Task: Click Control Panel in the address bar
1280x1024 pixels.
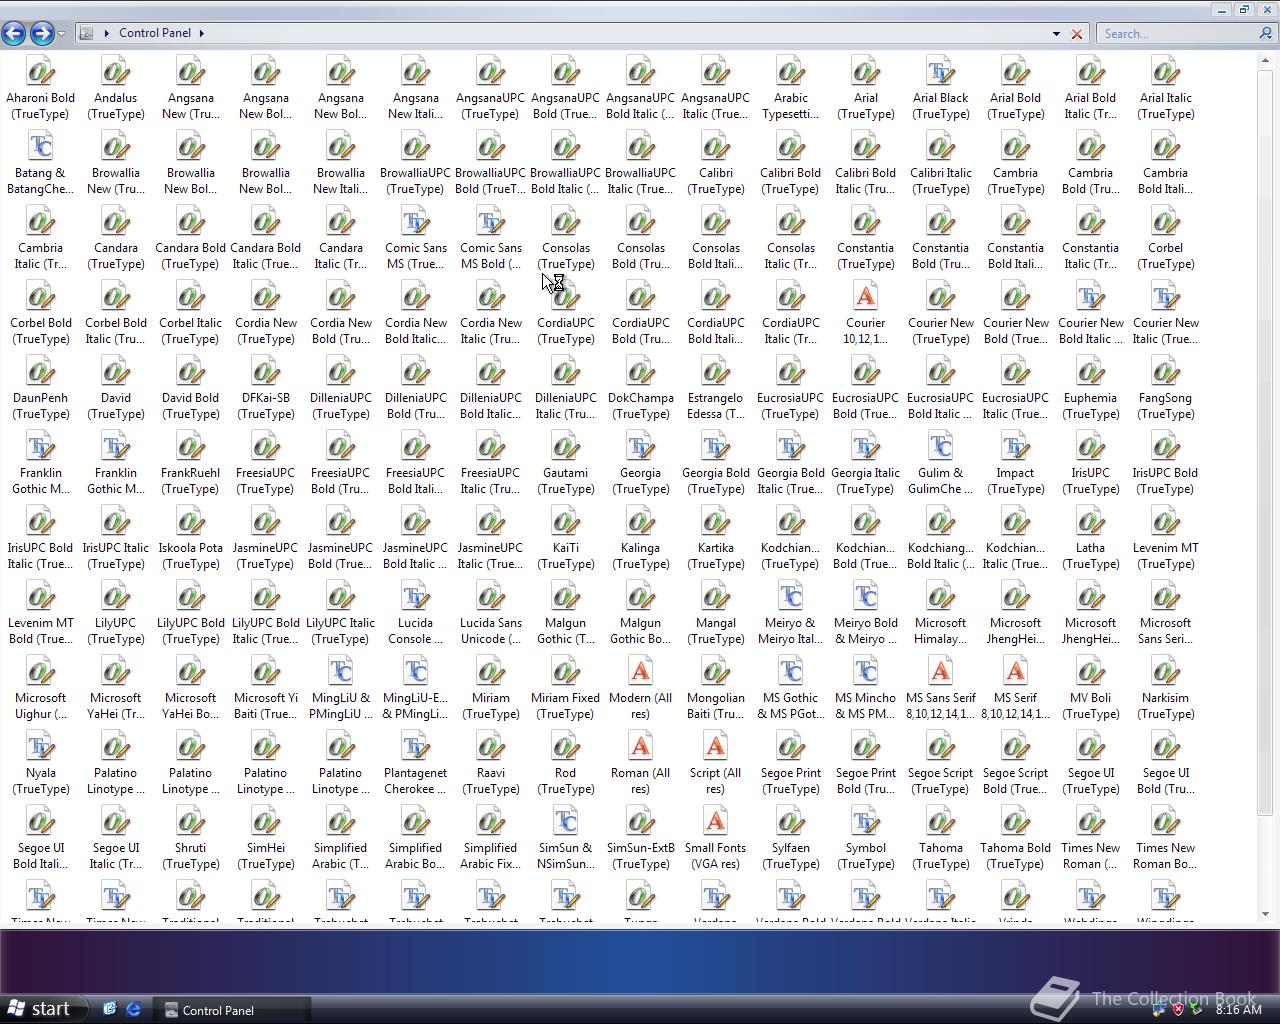Action: (x=155, y=33)
